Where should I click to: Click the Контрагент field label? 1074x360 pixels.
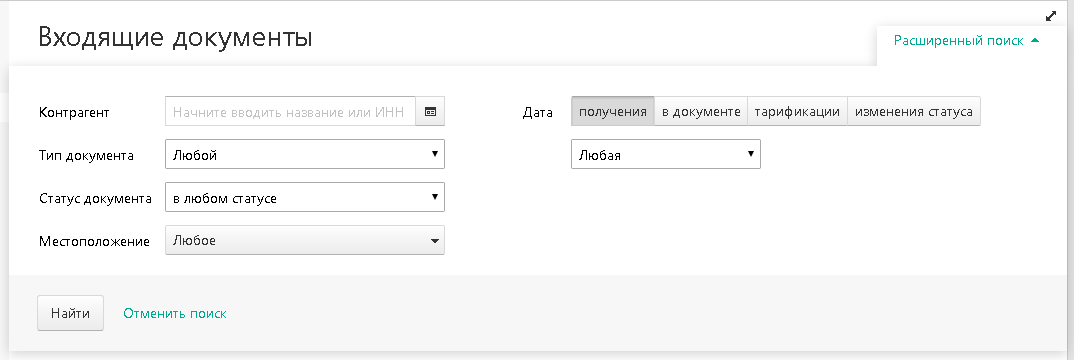coord(75,112)
